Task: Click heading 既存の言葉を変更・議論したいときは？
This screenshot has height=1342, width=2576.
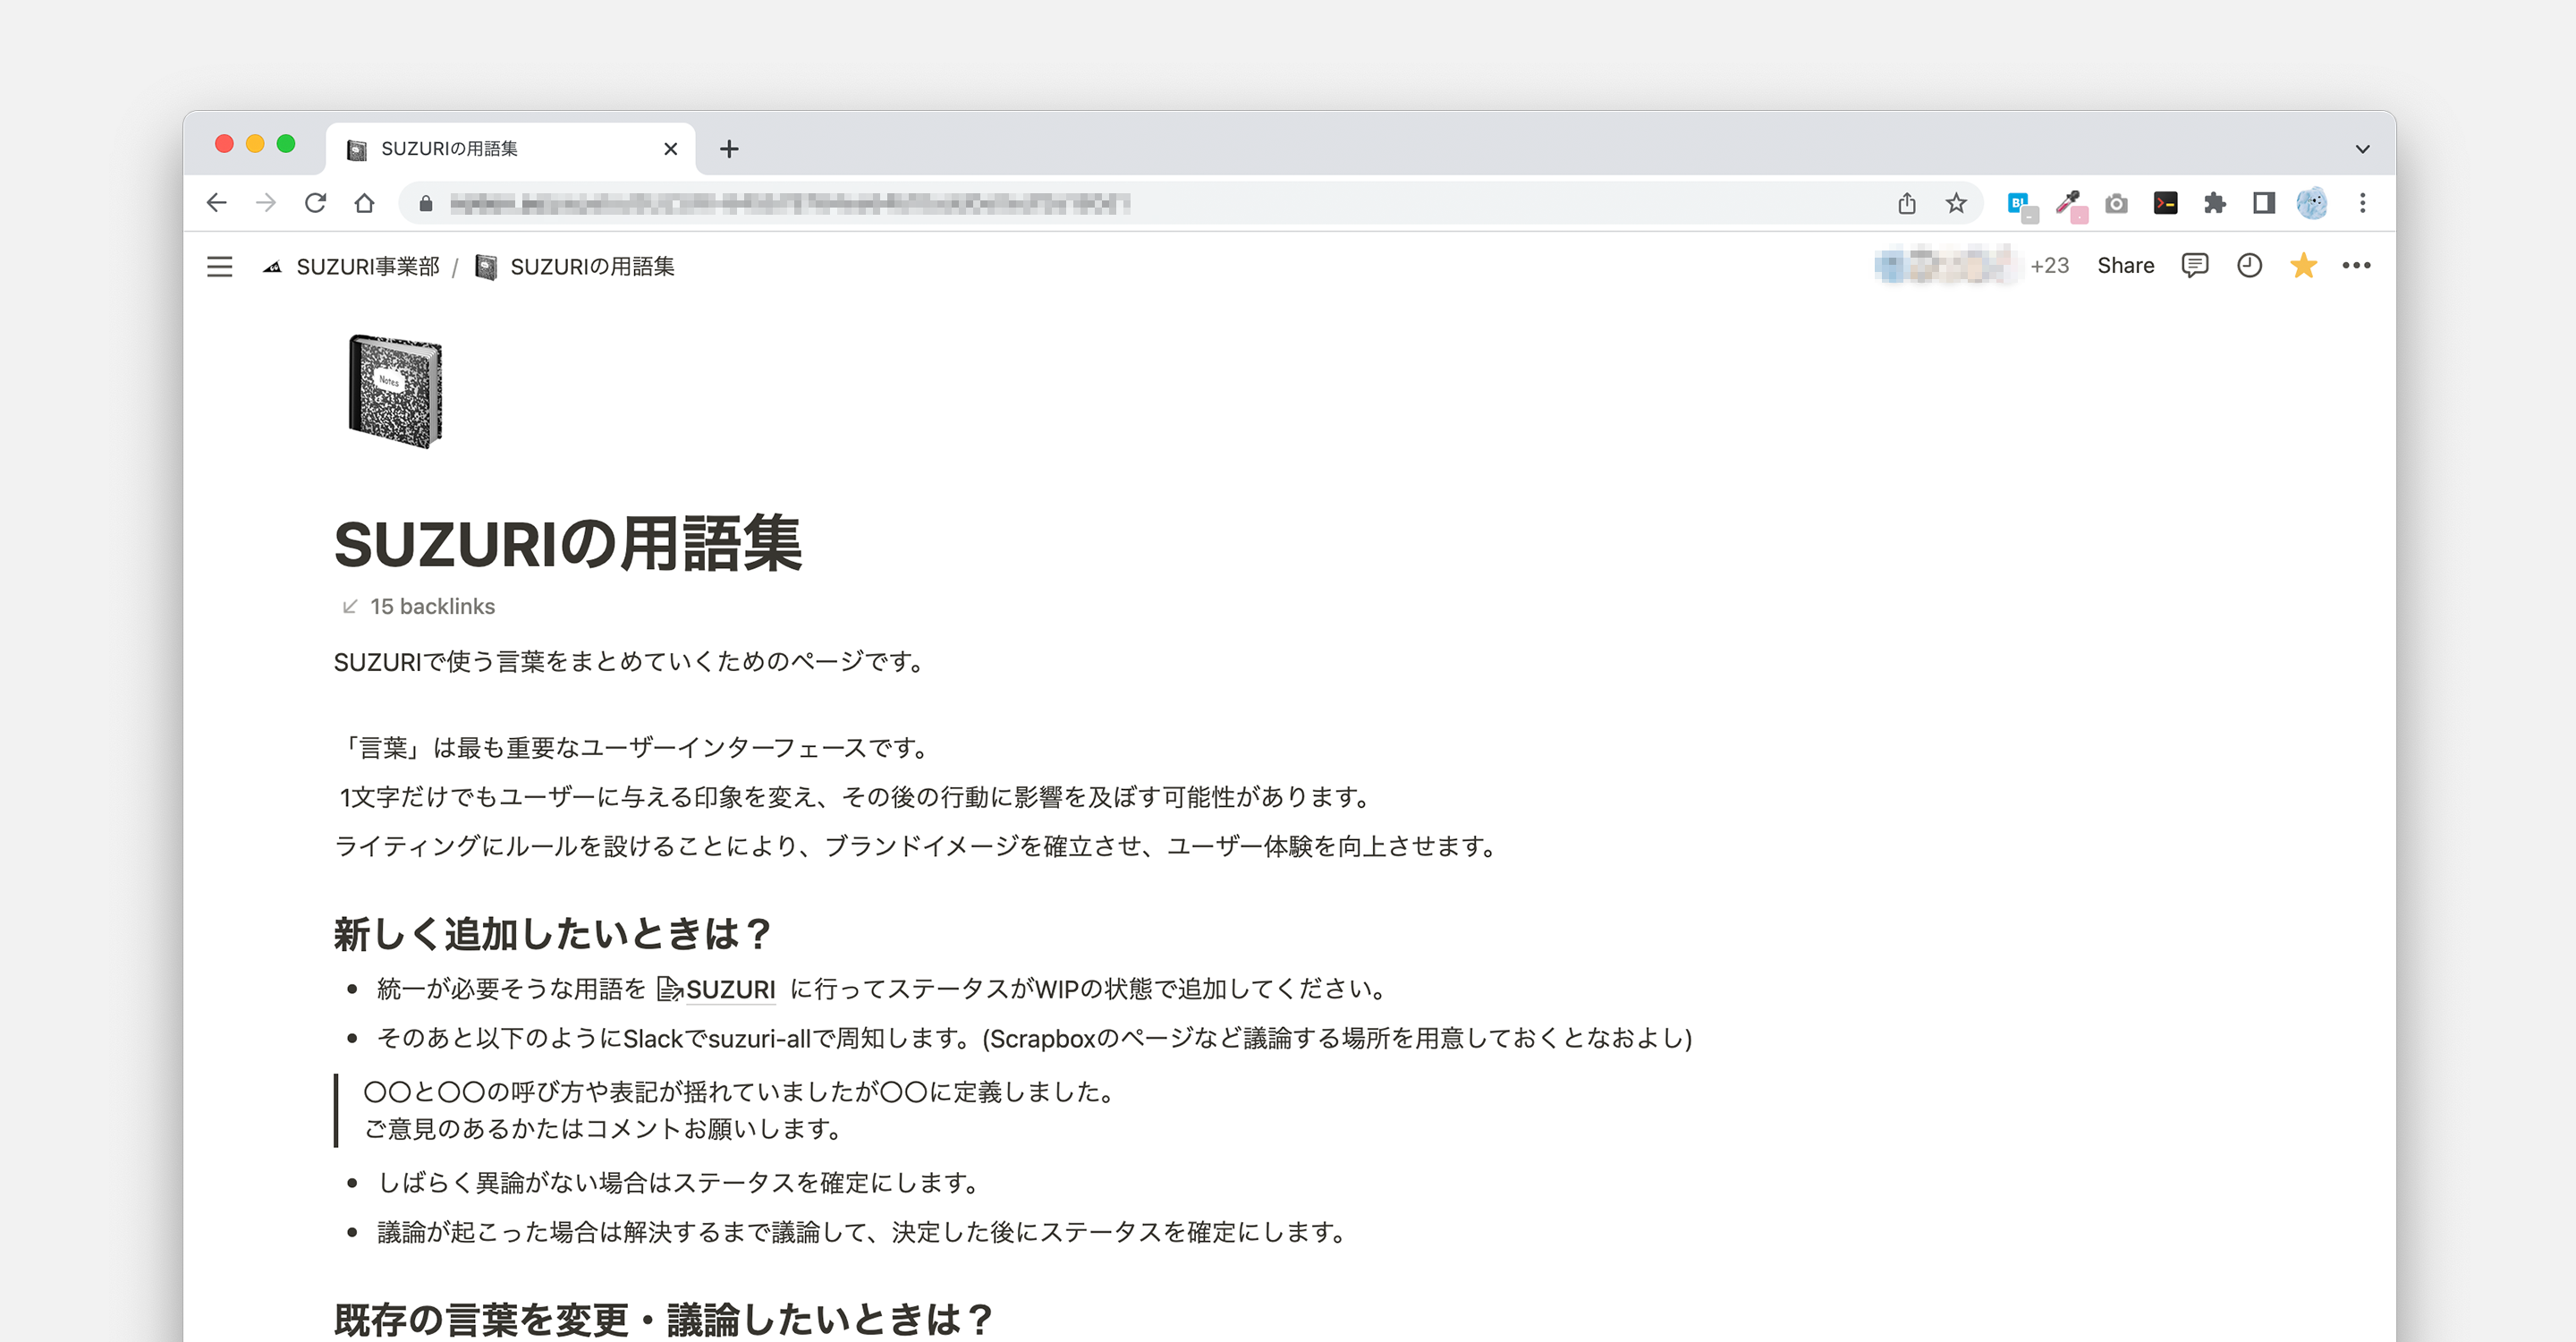Action: (x=664, y=1319)
